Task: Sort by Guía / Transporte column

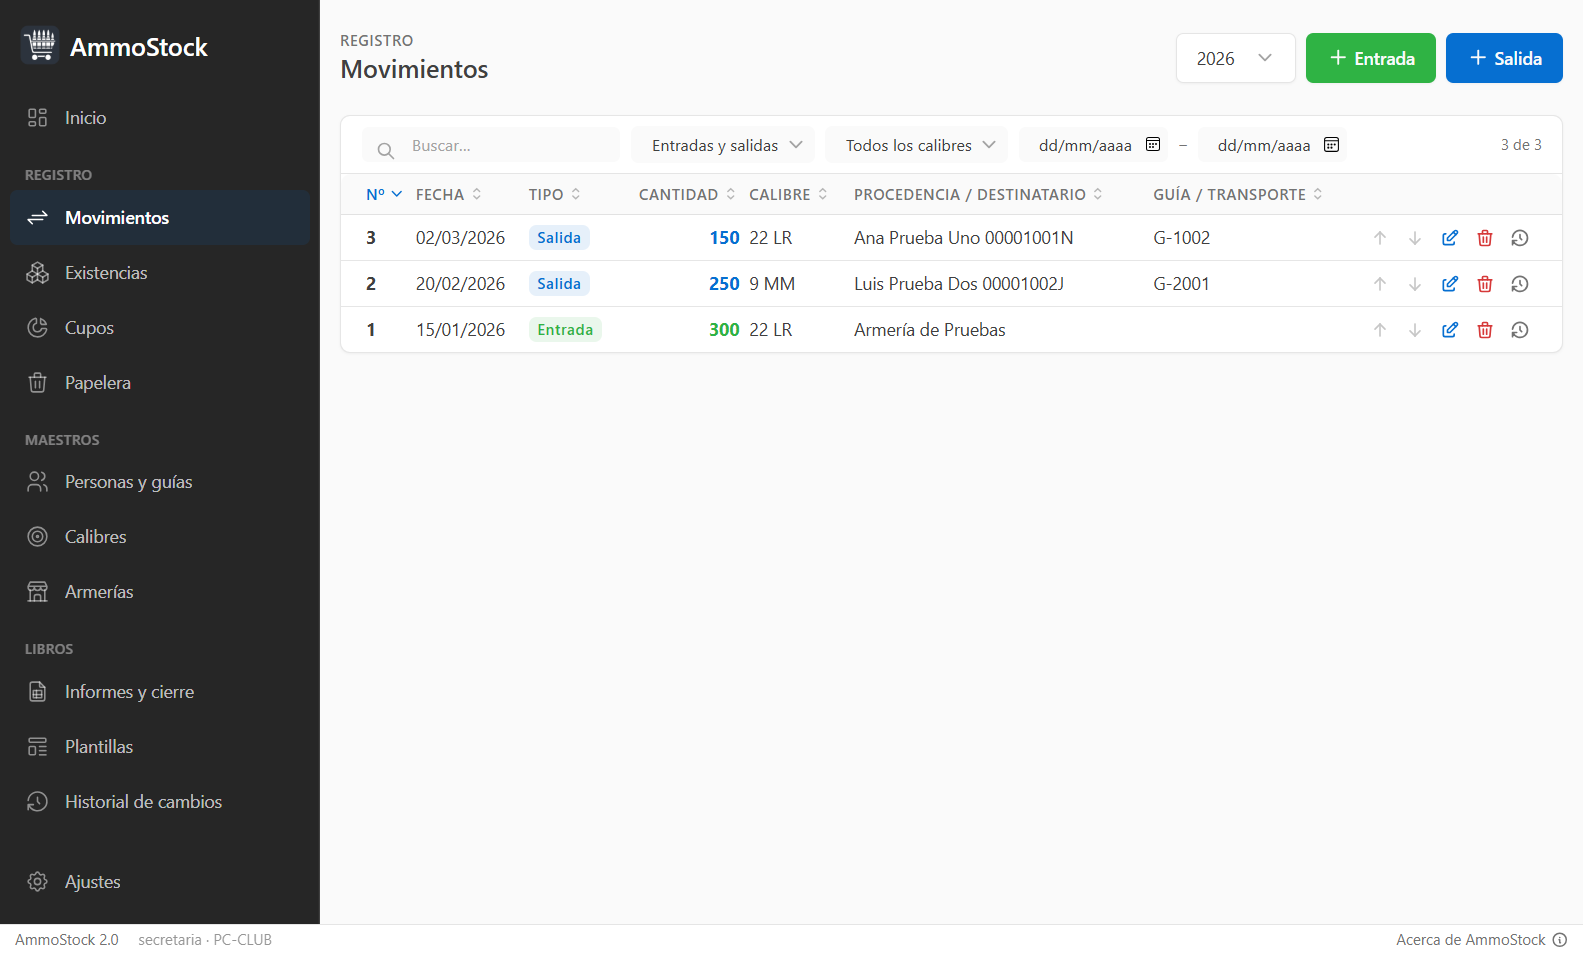Action: [1238, 194]
